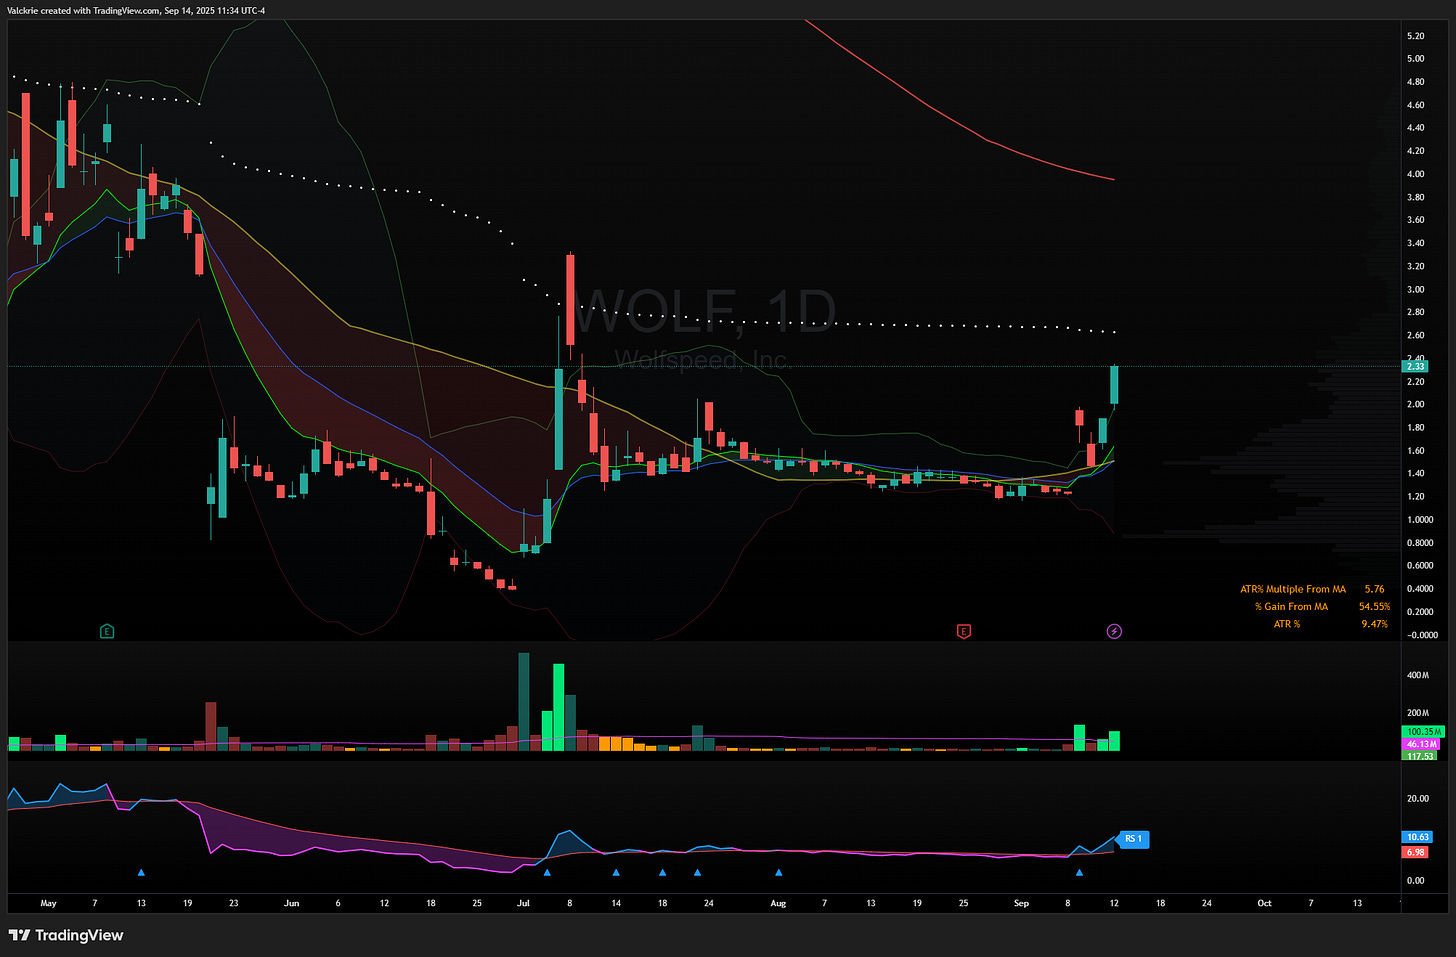This screenshot has height=957, width=1456.
Task: Click the 3.00 price axis label
Action: coord(1416,289)
